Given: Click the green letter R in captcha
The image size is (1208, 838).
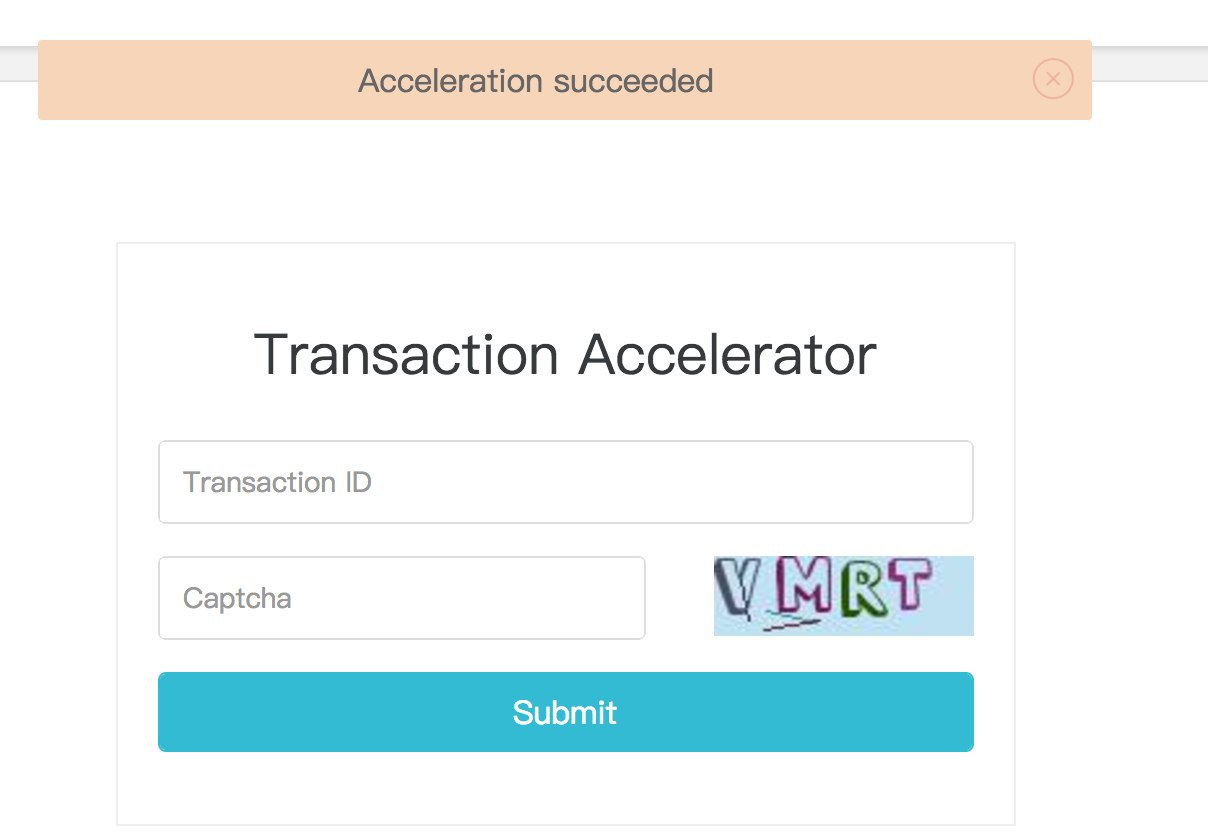Looking at the screenshot, I should (863, 591).
